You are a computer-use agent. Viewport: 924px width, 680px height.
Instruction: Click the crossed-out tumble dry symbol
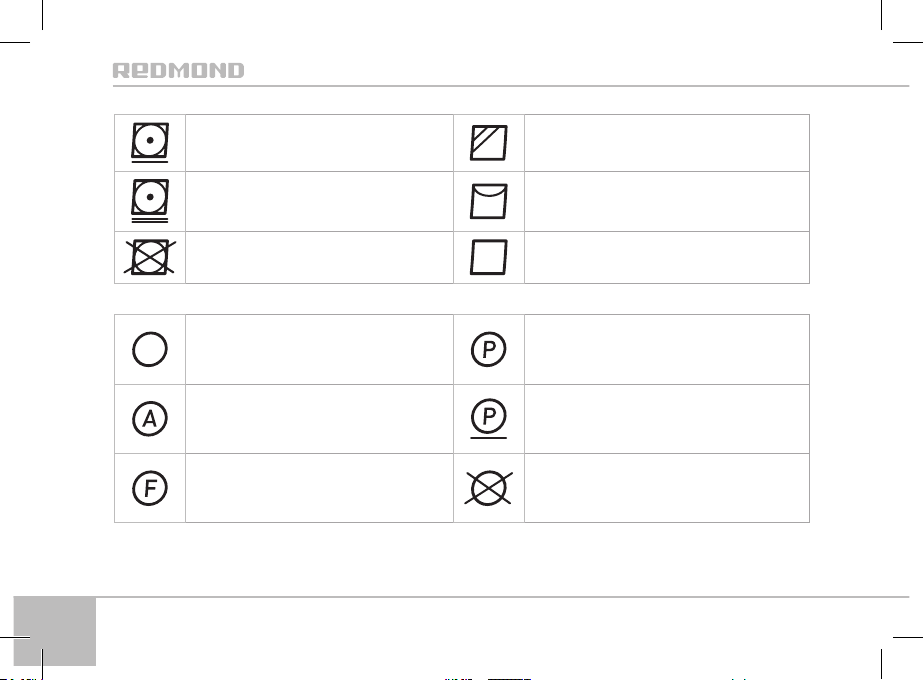[150, 257]
